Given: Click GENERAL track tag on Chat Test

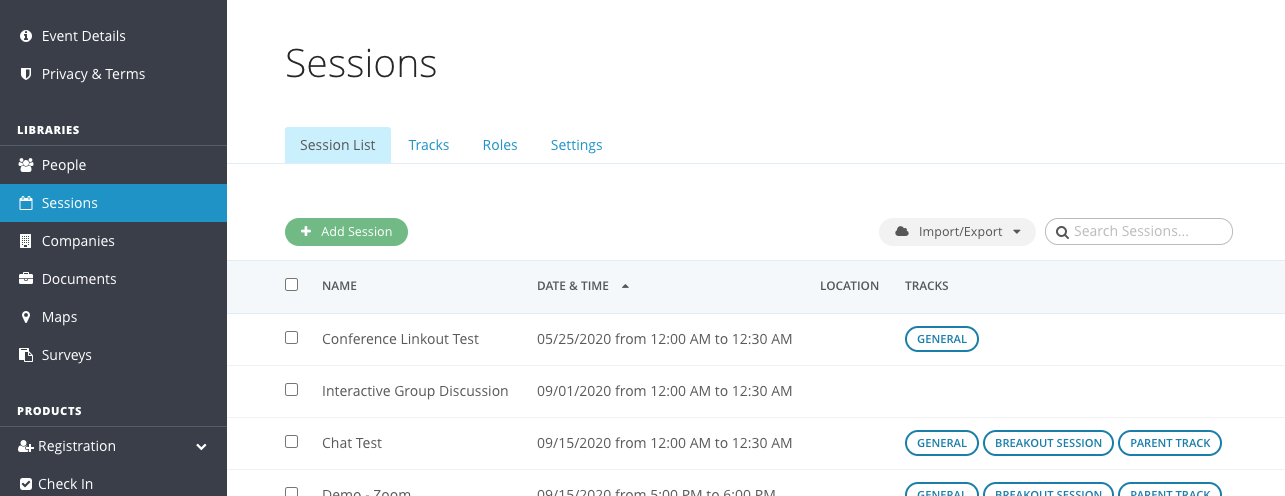Looking at the screenshot, I should 942,443.
